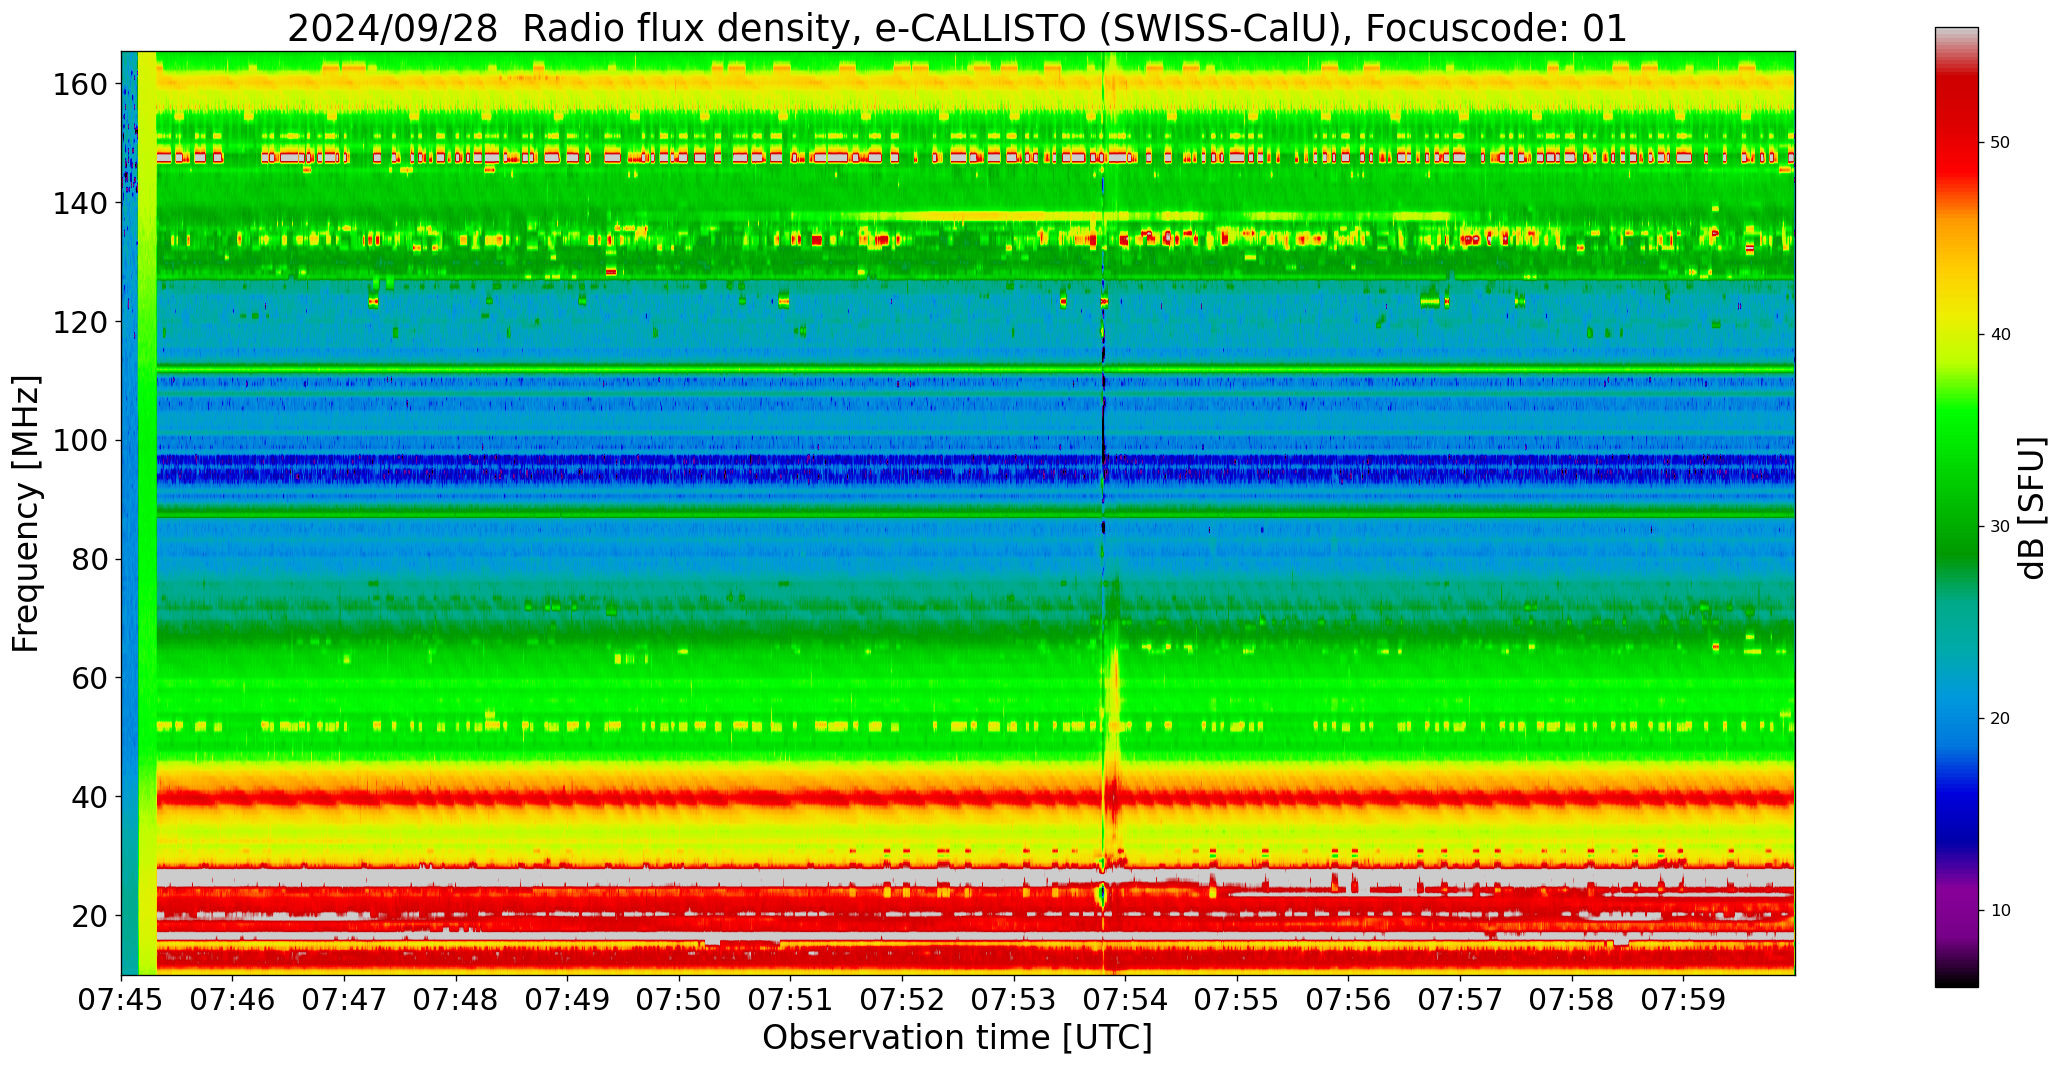Click the 07:48 time tick label
Viewport: 2062px width, 1067px height.
(x=457, y=999)
